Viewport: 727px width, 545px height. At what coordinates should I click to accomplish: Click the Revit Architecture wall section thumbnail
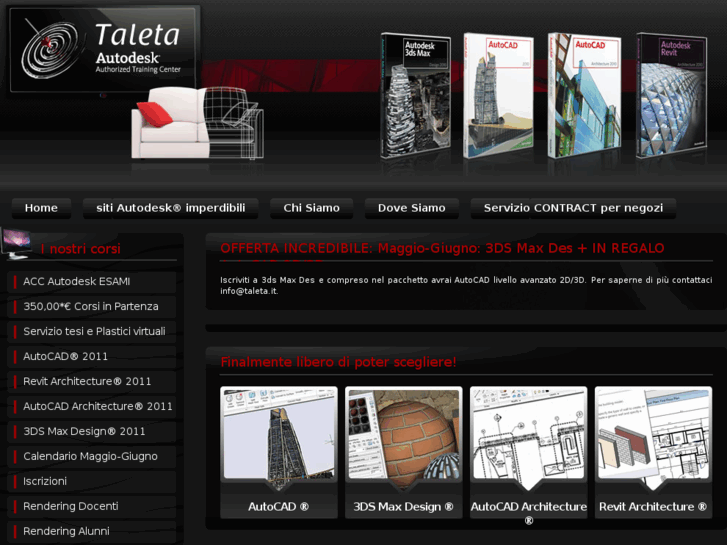653,434
